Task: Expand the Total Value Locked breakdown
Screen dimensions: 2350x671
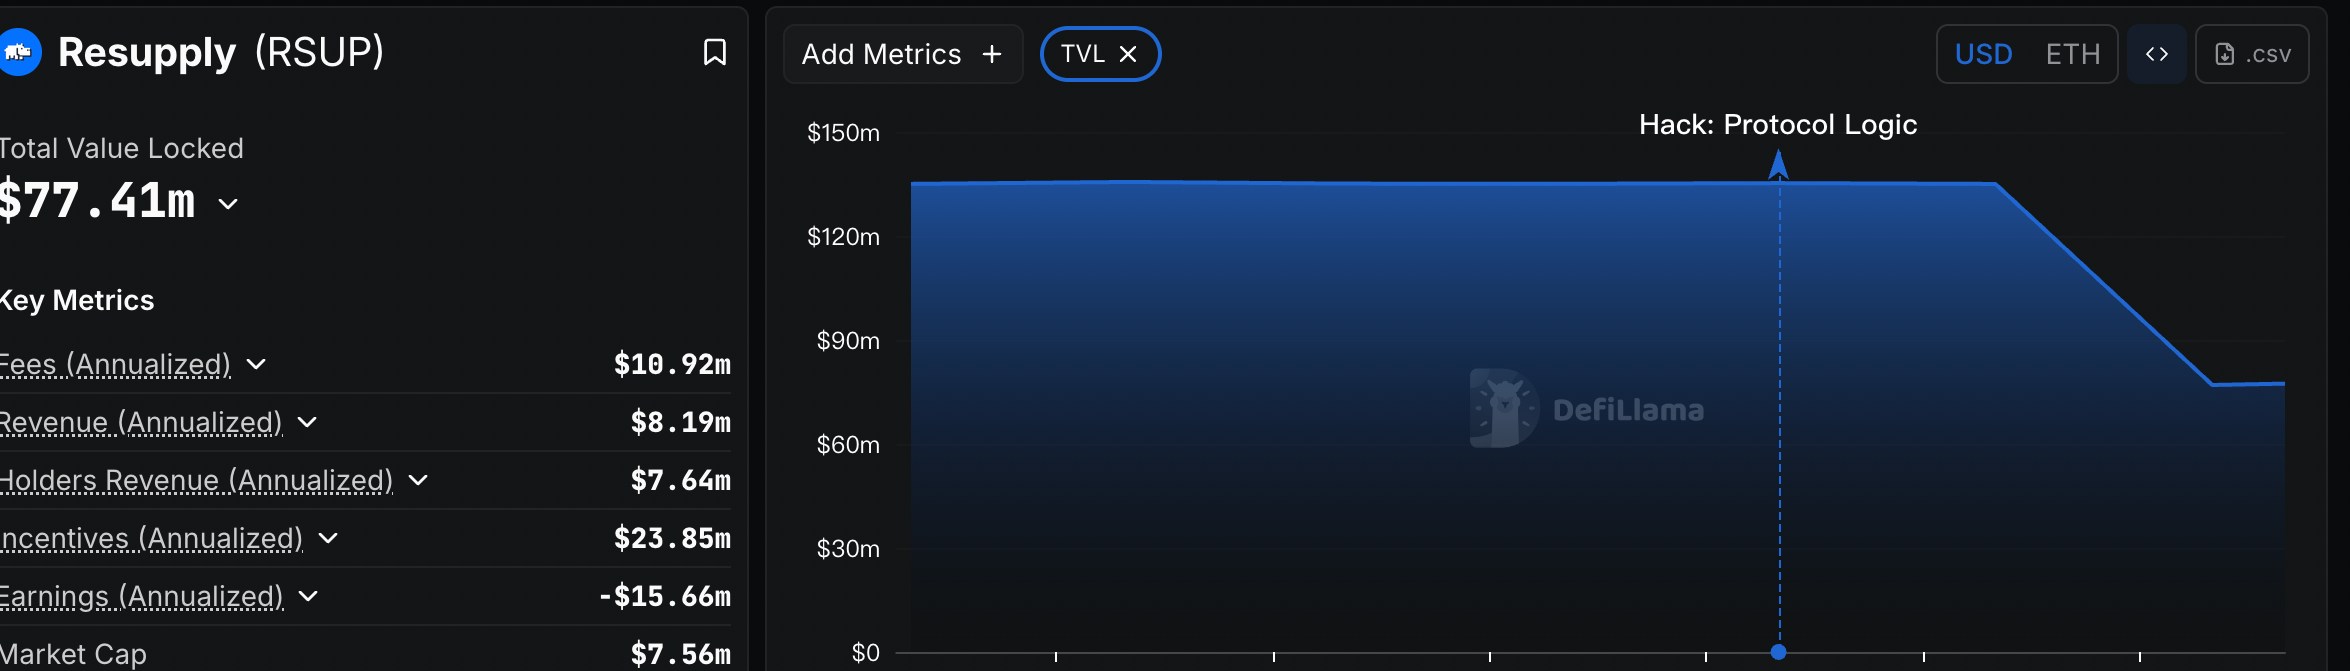Action: [x=228, y=204]
